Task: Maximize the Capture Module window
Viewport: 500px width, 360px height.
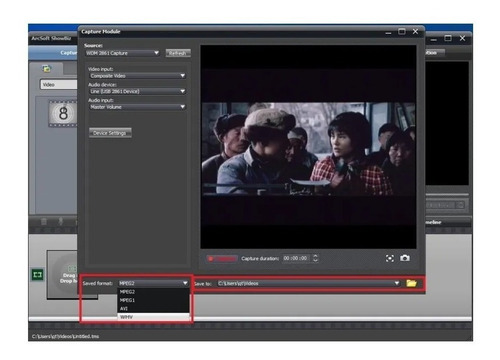Action: point(402,32)
